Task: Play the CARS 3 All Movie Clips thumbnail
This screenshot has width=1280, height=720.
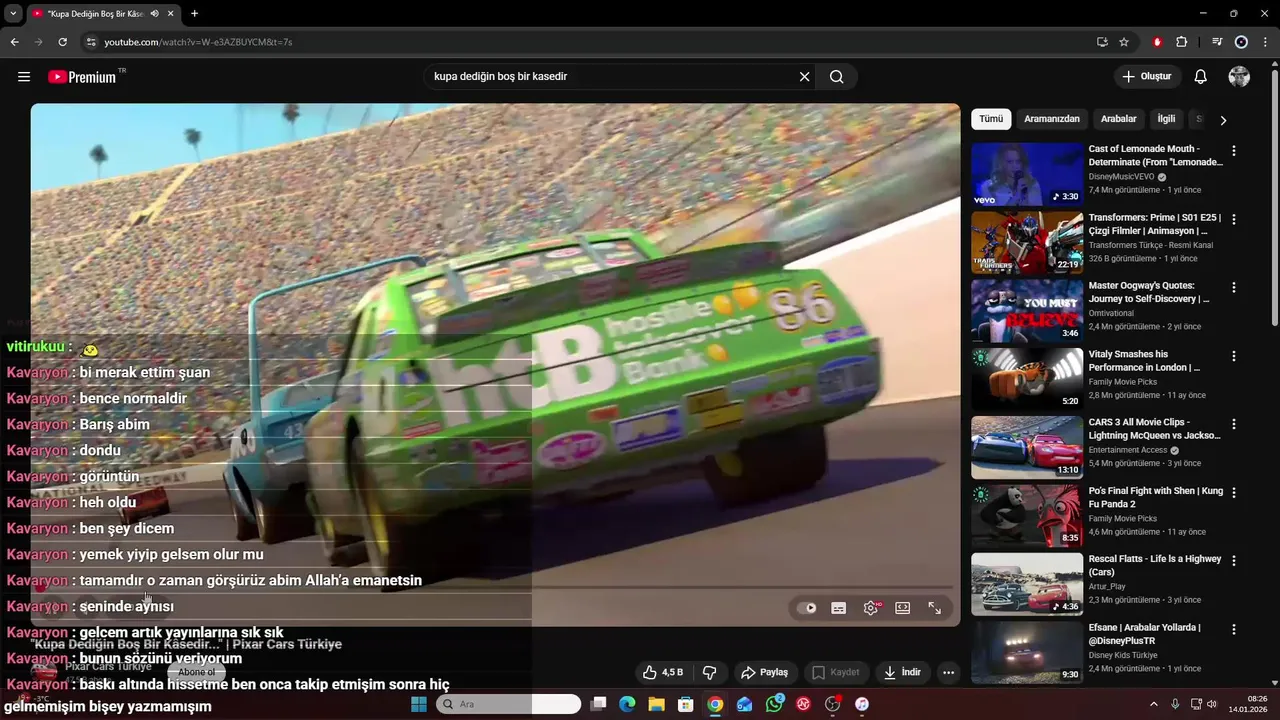Action: pos(1027,448)
